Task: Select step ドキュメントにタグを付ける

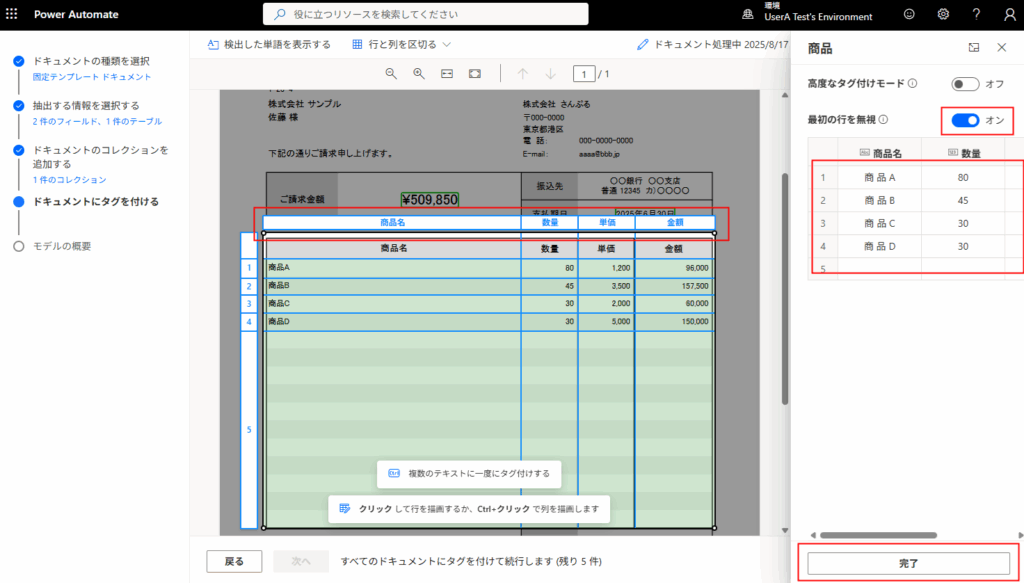Action: 96,202
